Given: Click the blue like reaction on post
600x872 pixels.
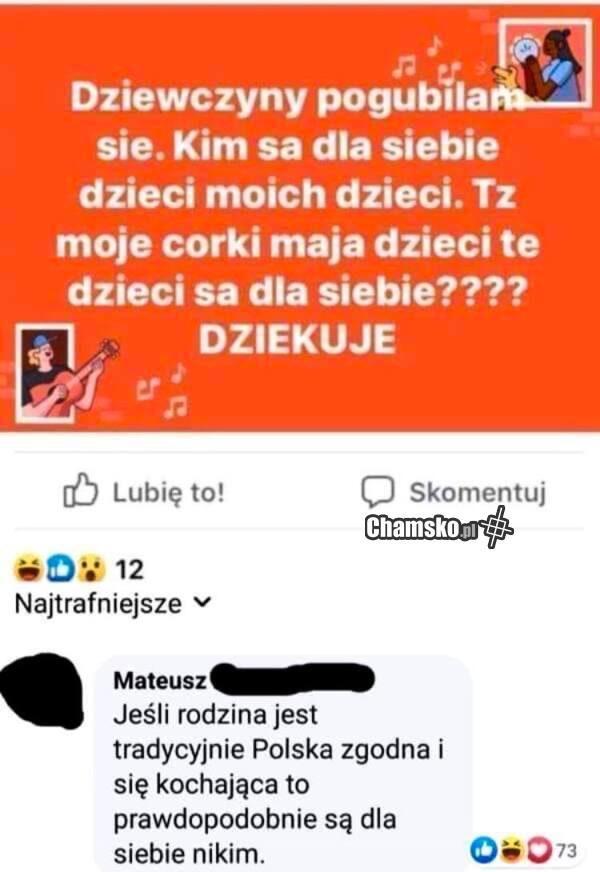Looking at the screenshot, I should tap(60, 568).
